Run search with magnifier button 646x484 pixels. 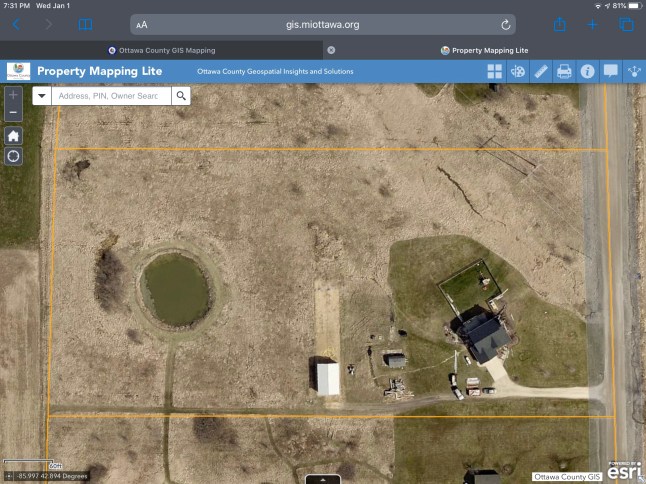181,96
